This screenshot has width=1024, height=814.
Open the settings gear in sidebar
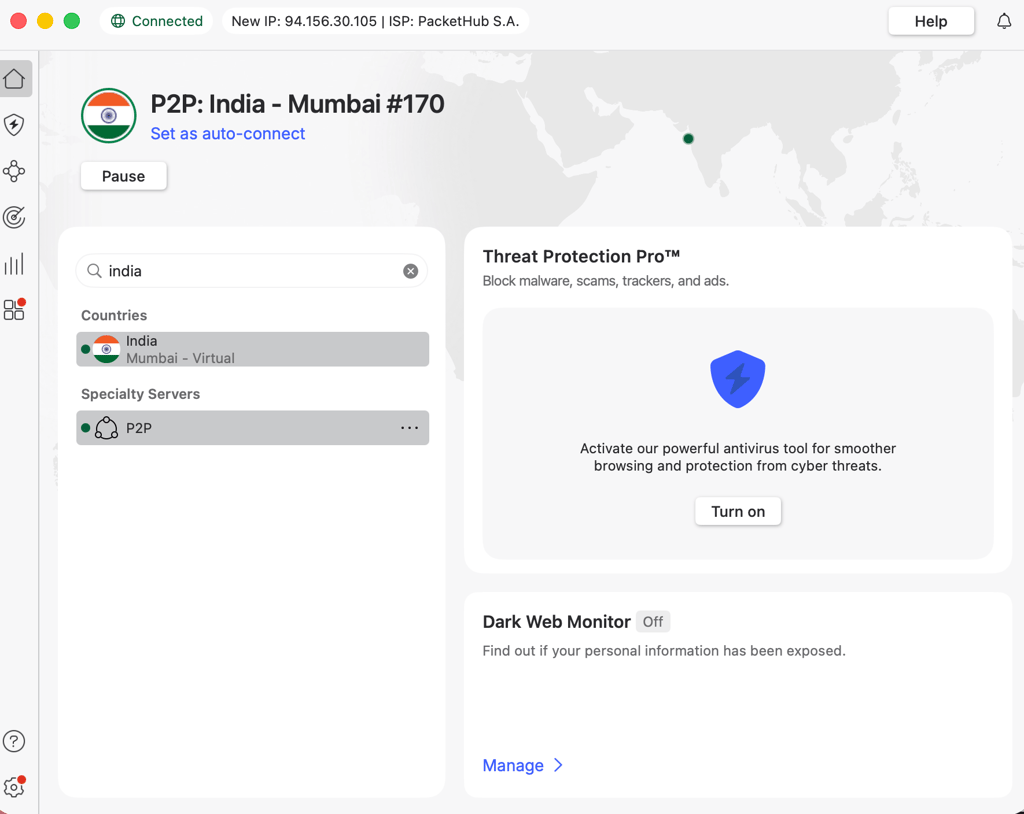tap(14, 787)
